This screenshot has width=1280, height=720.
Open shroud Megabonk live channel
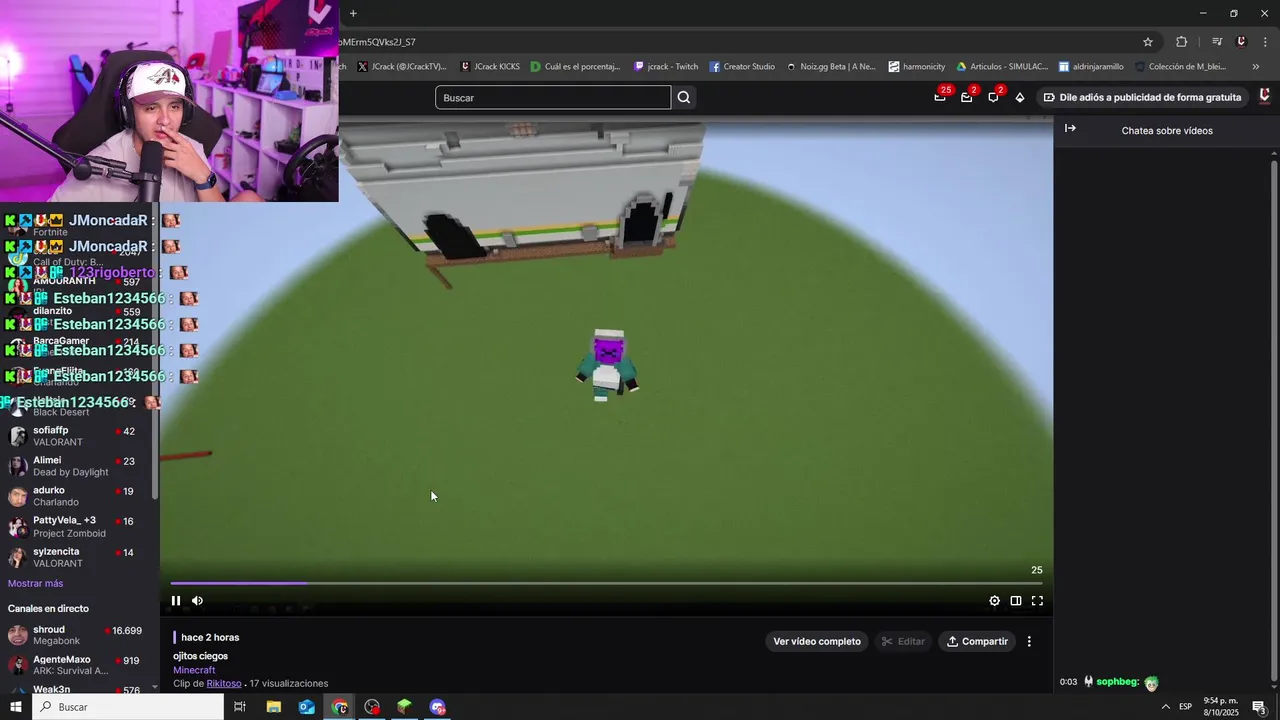pos(78,635)
